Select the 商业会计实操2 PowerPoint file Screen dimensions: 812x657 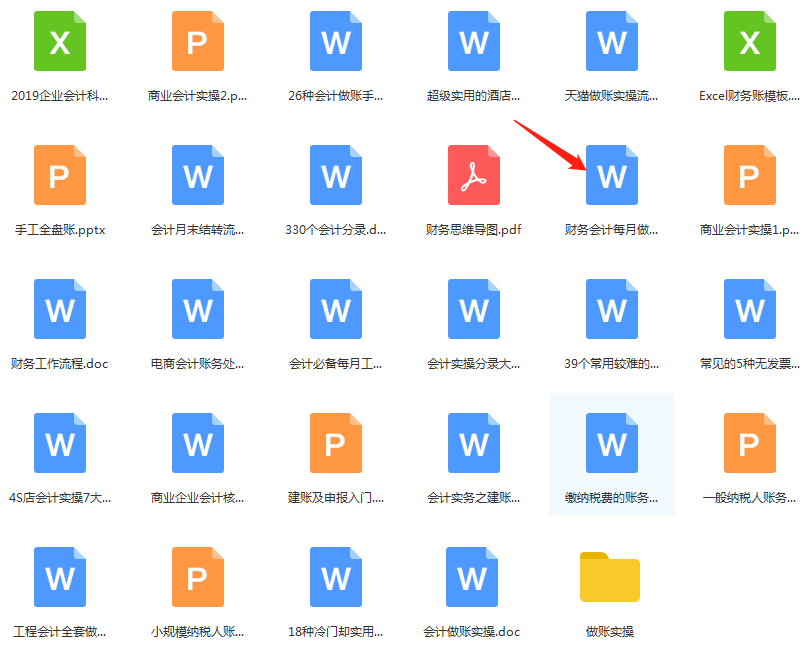click(197, 42)
